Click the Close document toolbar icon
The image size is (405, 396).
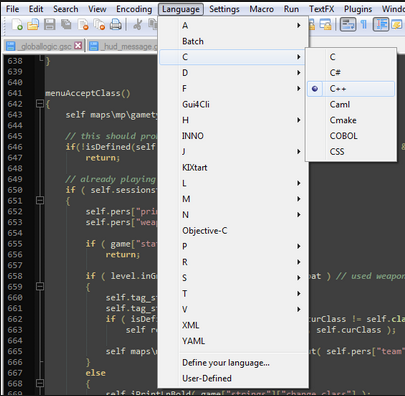click(x=83, y=25)
